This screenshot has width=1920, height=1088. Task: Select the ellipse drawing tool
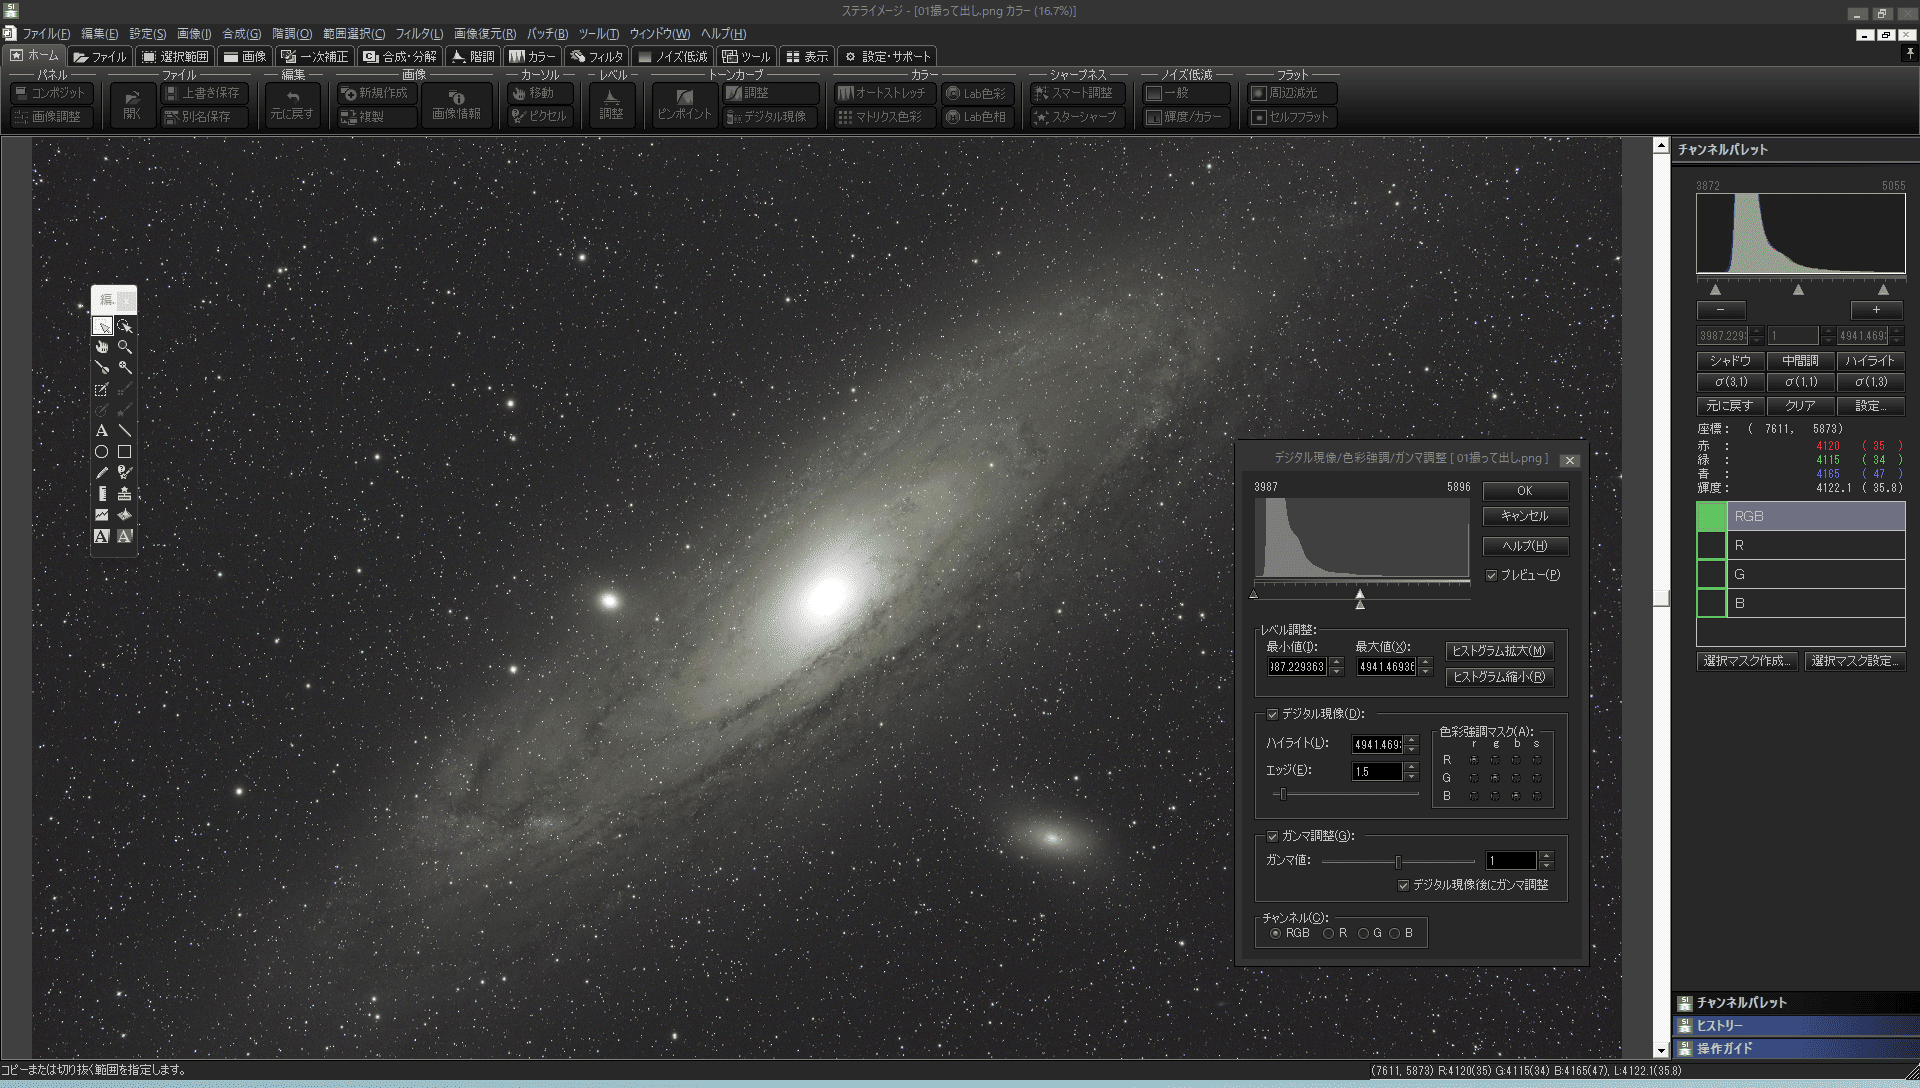(102, 452)
